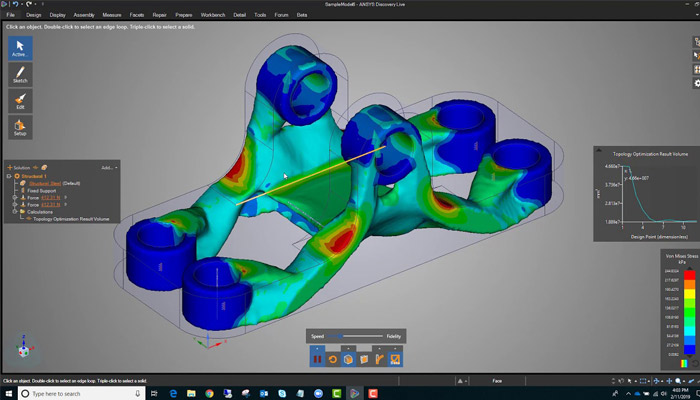This screenshot has height=400, width=700.
Task: Open the Windows Start menu
Action: coord(8,393)
